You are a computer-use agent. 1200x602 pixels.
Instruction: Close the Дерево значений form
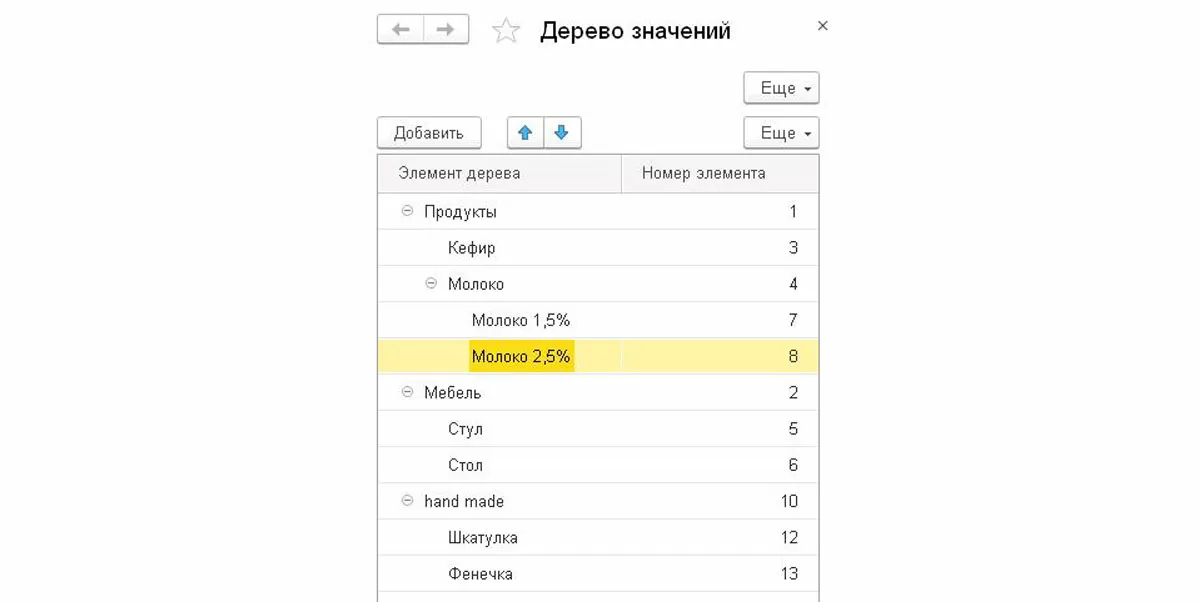(x=823, y=26)
